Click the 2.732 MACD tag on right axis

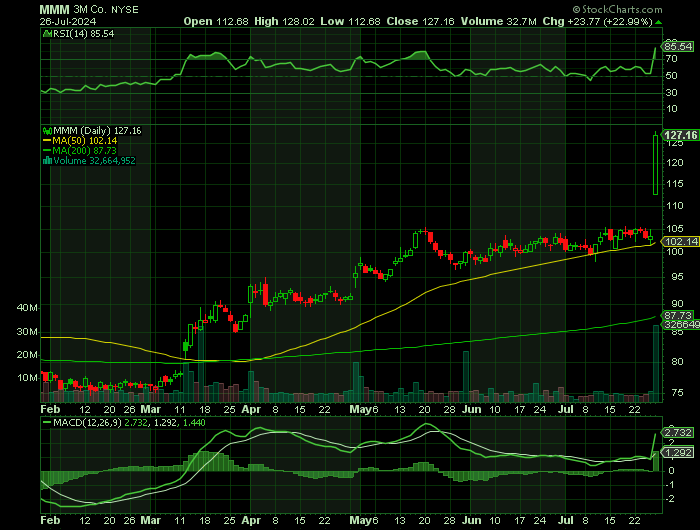[x=678, y=433]
